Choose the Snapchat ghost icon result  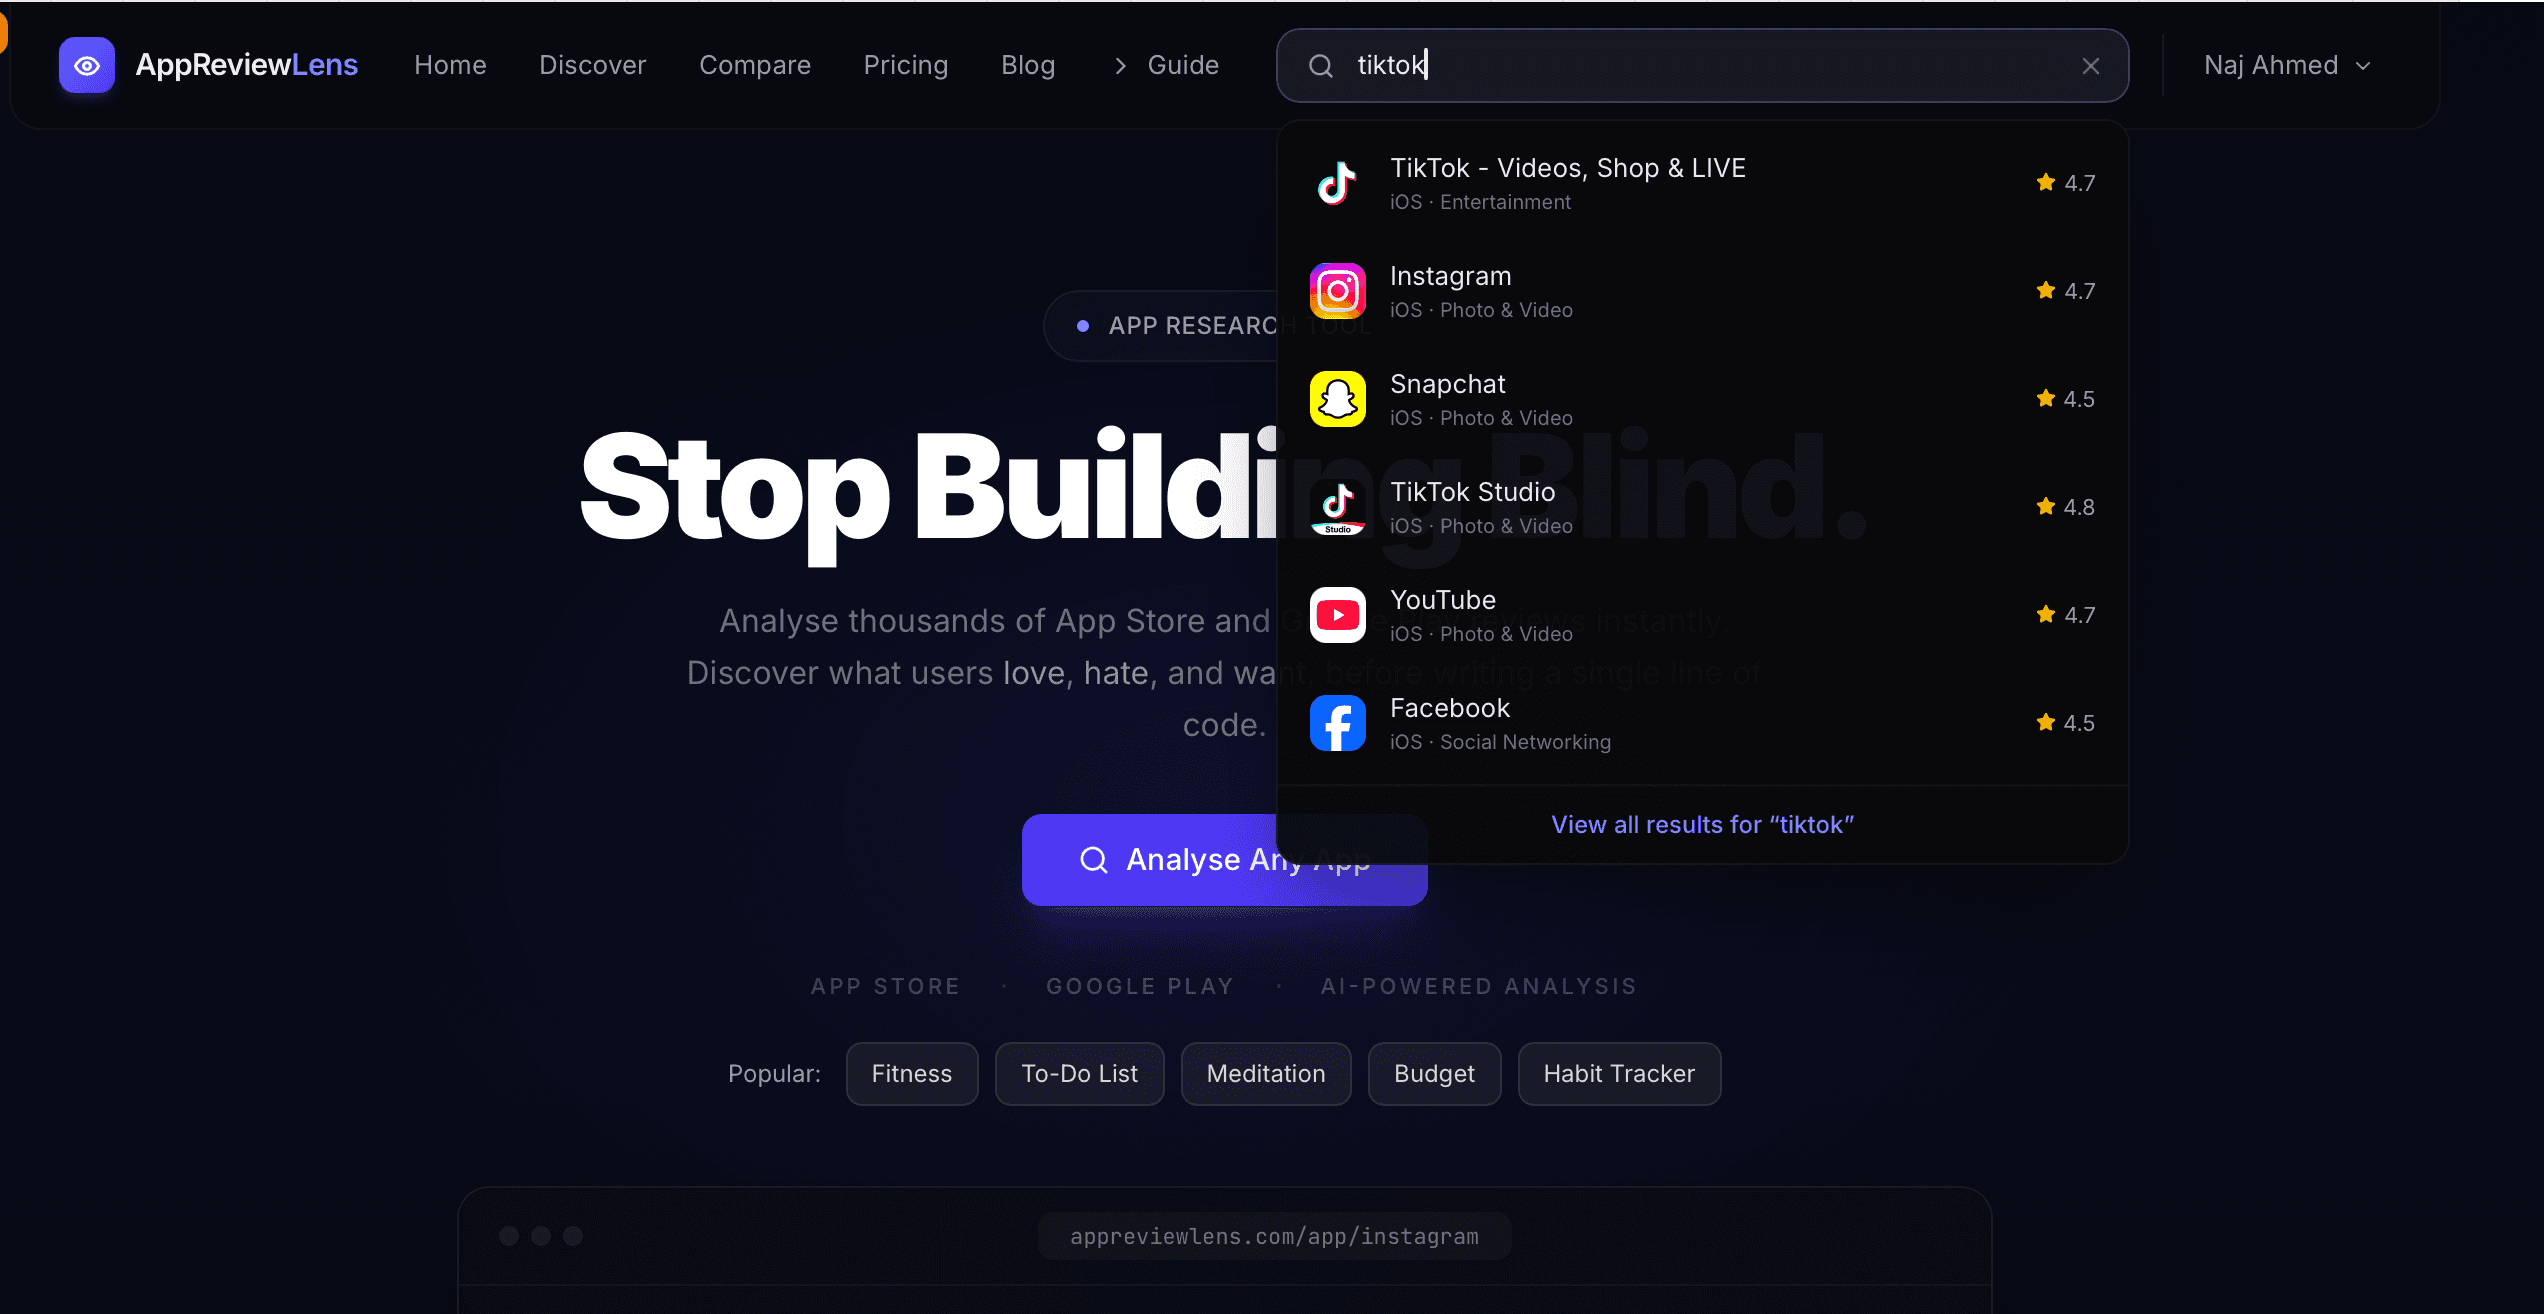point(1337,399)
